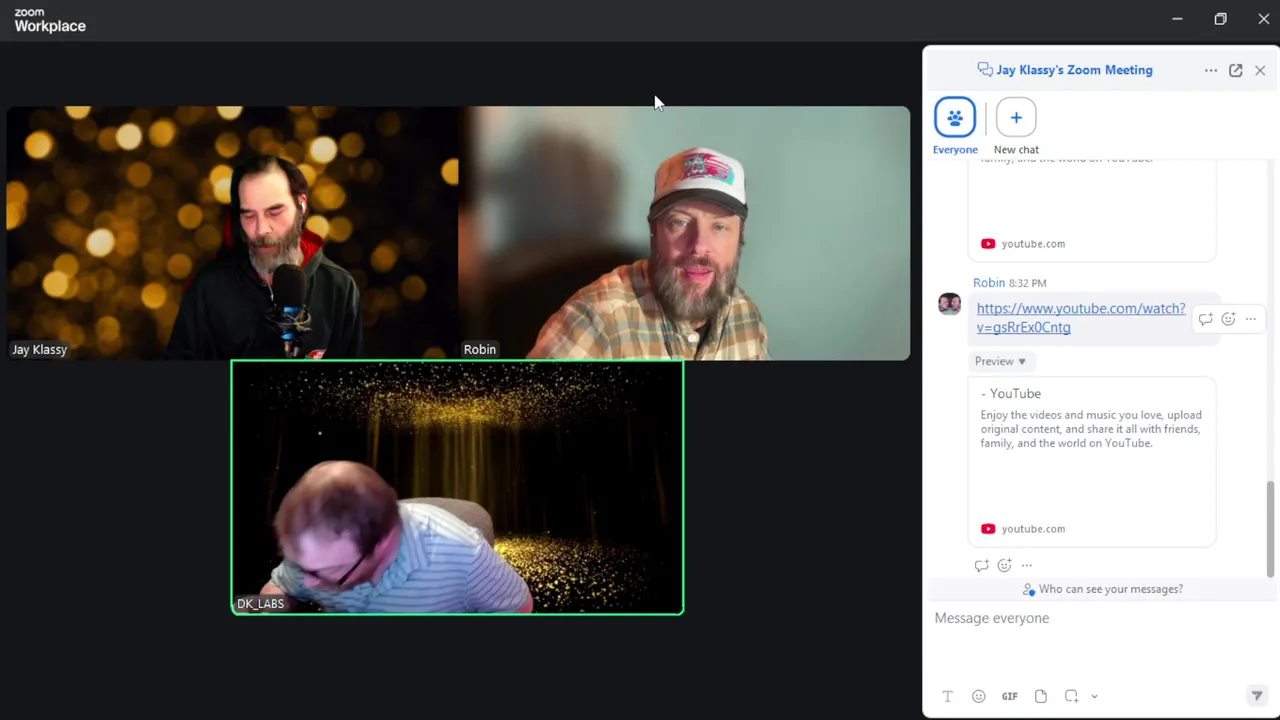Open the emoji picker in composer
Image resolution: width=1280 pixels, height=720 pixels.
978,696
